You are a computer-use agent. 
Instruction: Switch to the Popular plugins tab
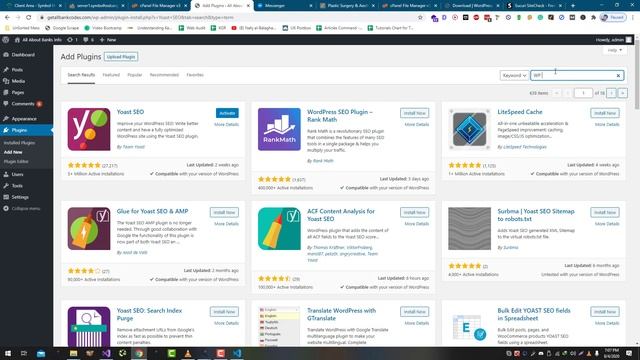point(135,75)
